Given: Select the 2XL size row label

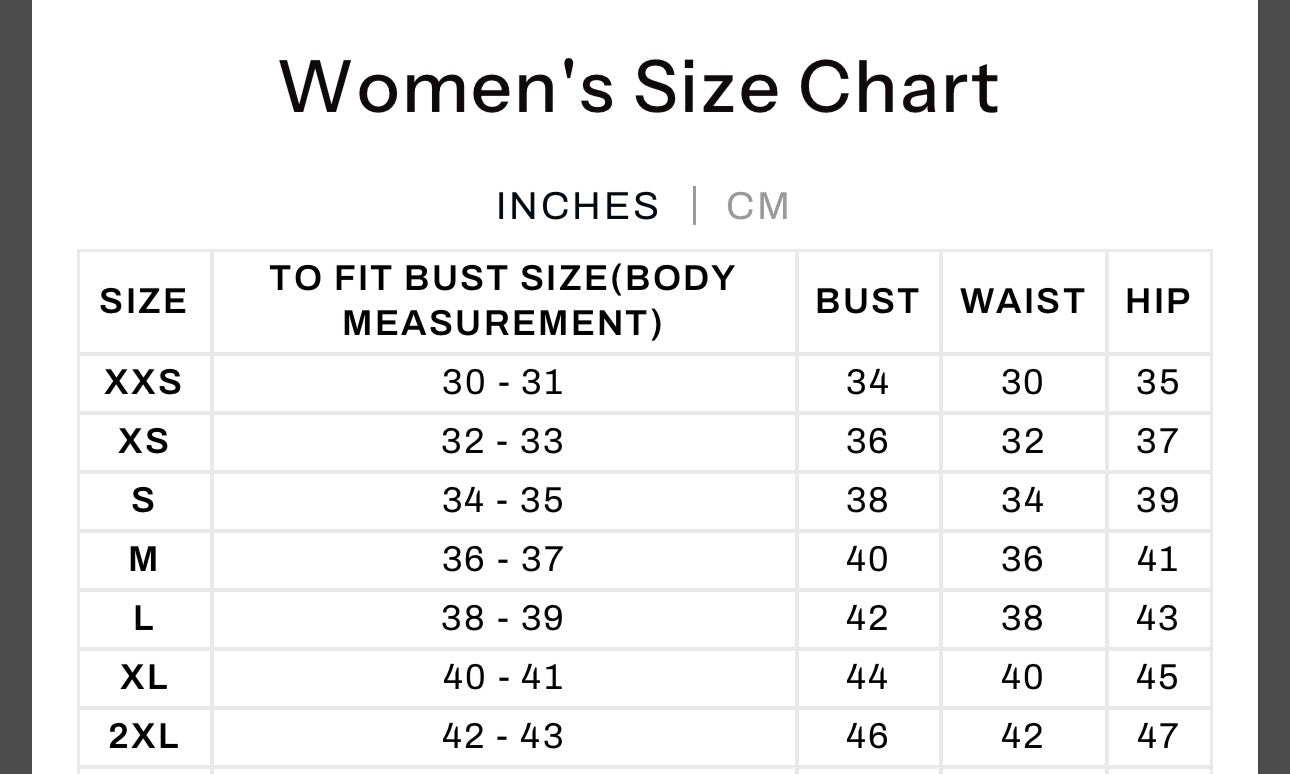Looking at the screenshot, I should point(144,736).
